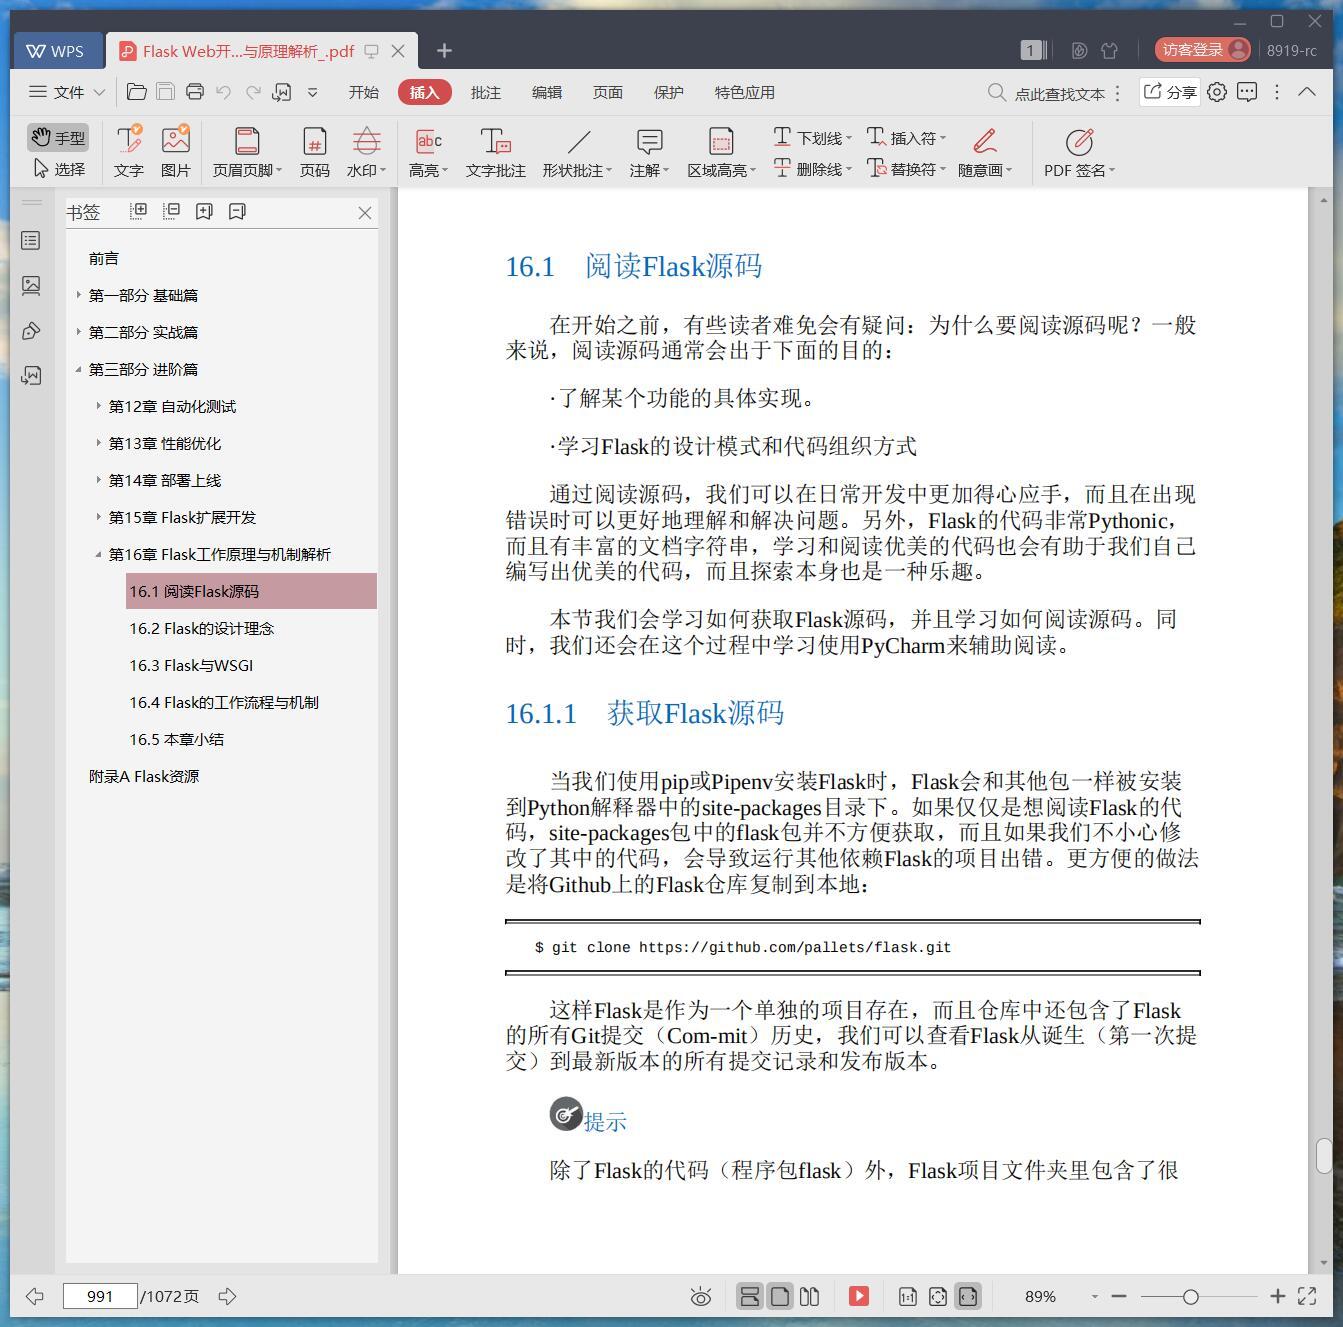Click the text annotation tool (文字)
Image resolution: width=1343 pixels, height=1327 pixels.
128,152
